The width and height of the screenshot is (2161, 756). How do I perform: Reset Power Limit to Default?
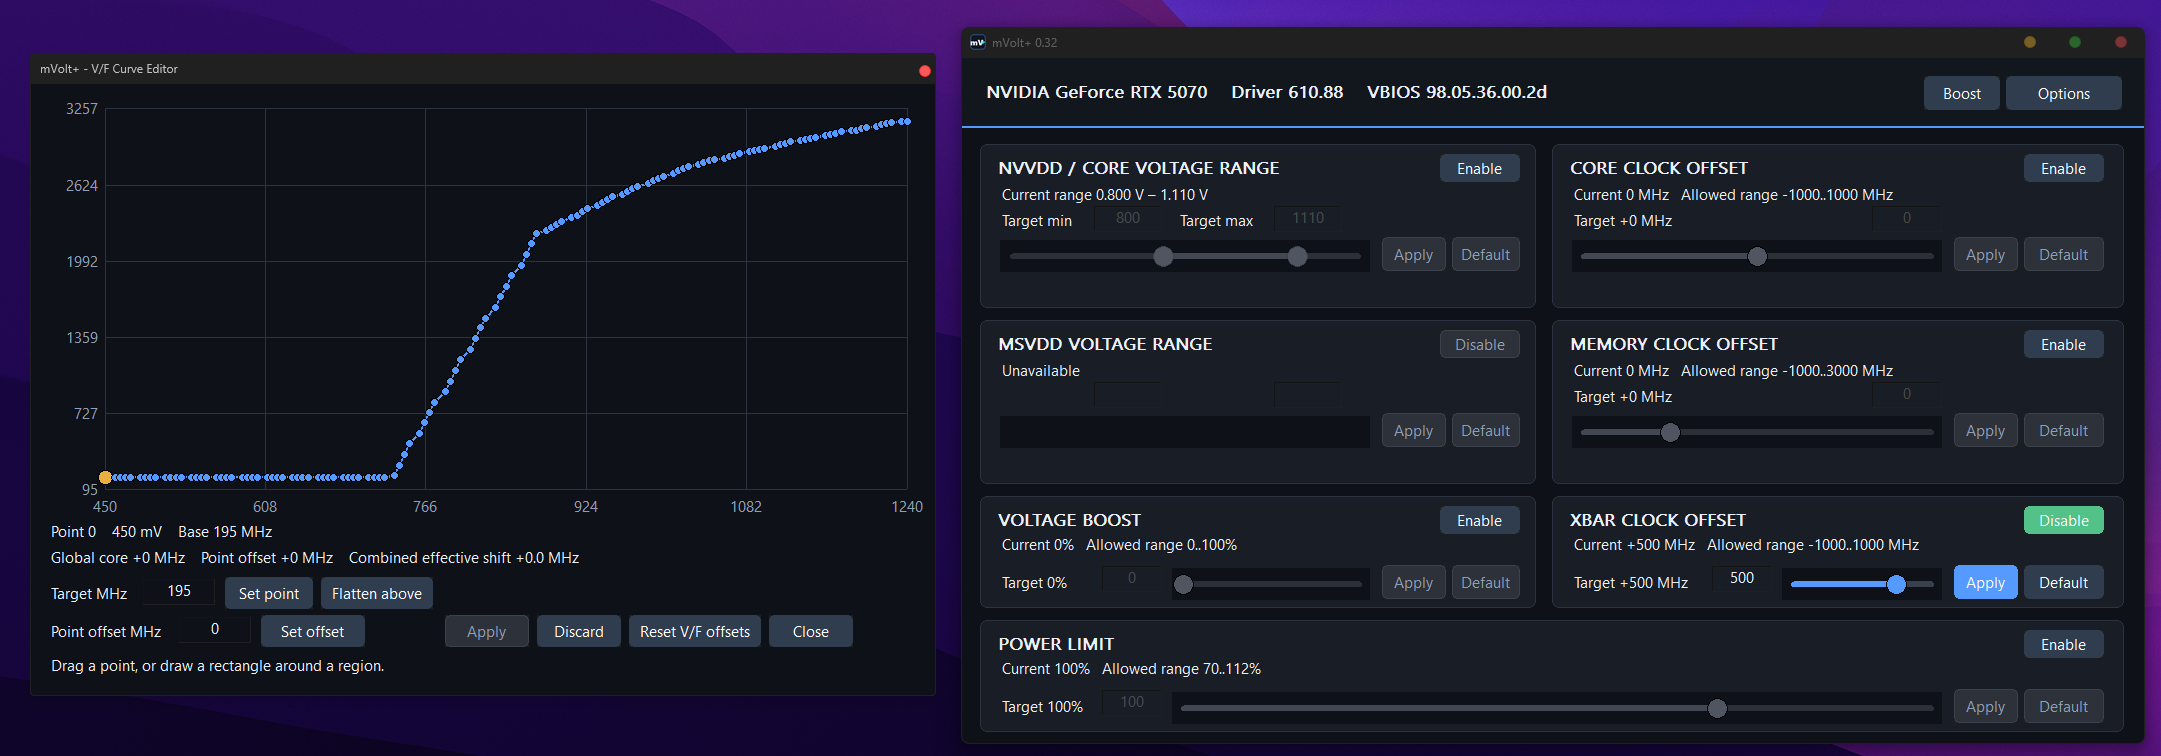[2064, 706]
